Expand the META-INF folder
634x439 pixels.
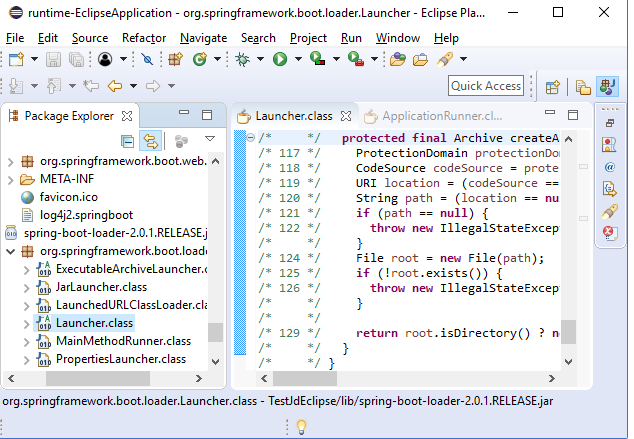point(11,180)
